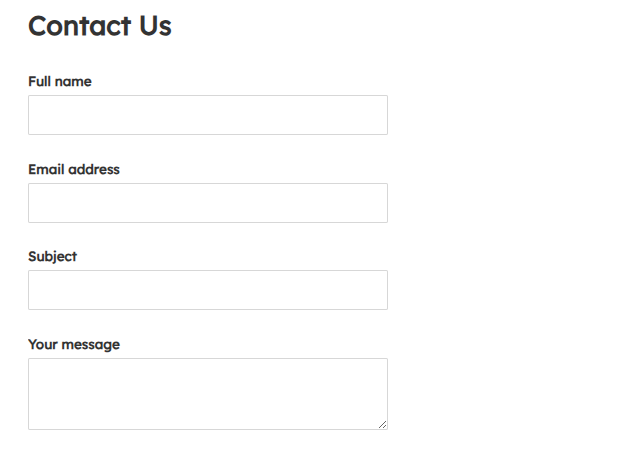This screenshot has height=466, width=631.
Task: Click the word "Us" in the heading
Action: 155,26
